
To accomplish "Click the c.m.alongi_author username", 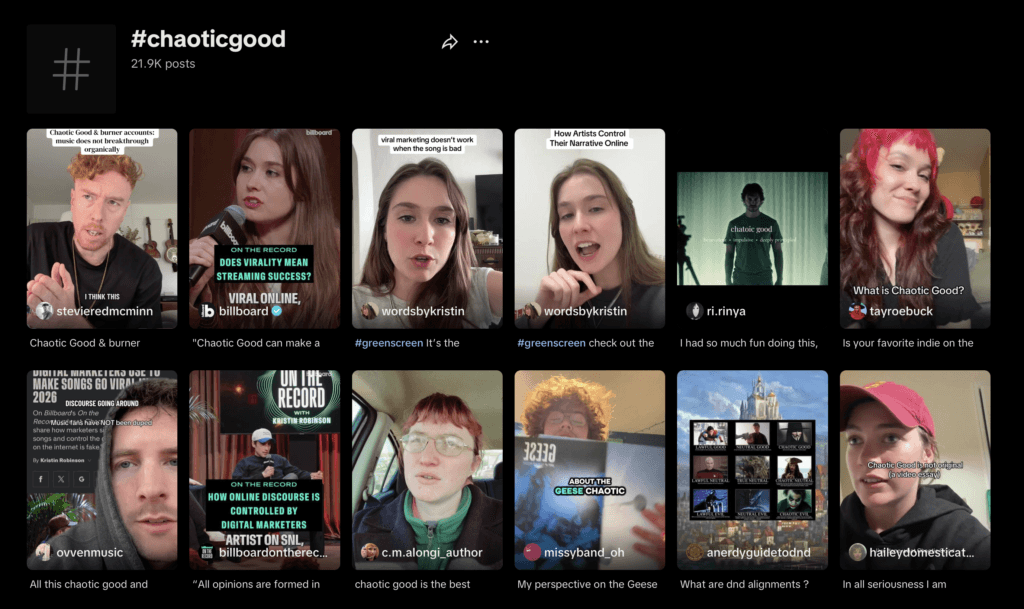I will tap(432, 552).
